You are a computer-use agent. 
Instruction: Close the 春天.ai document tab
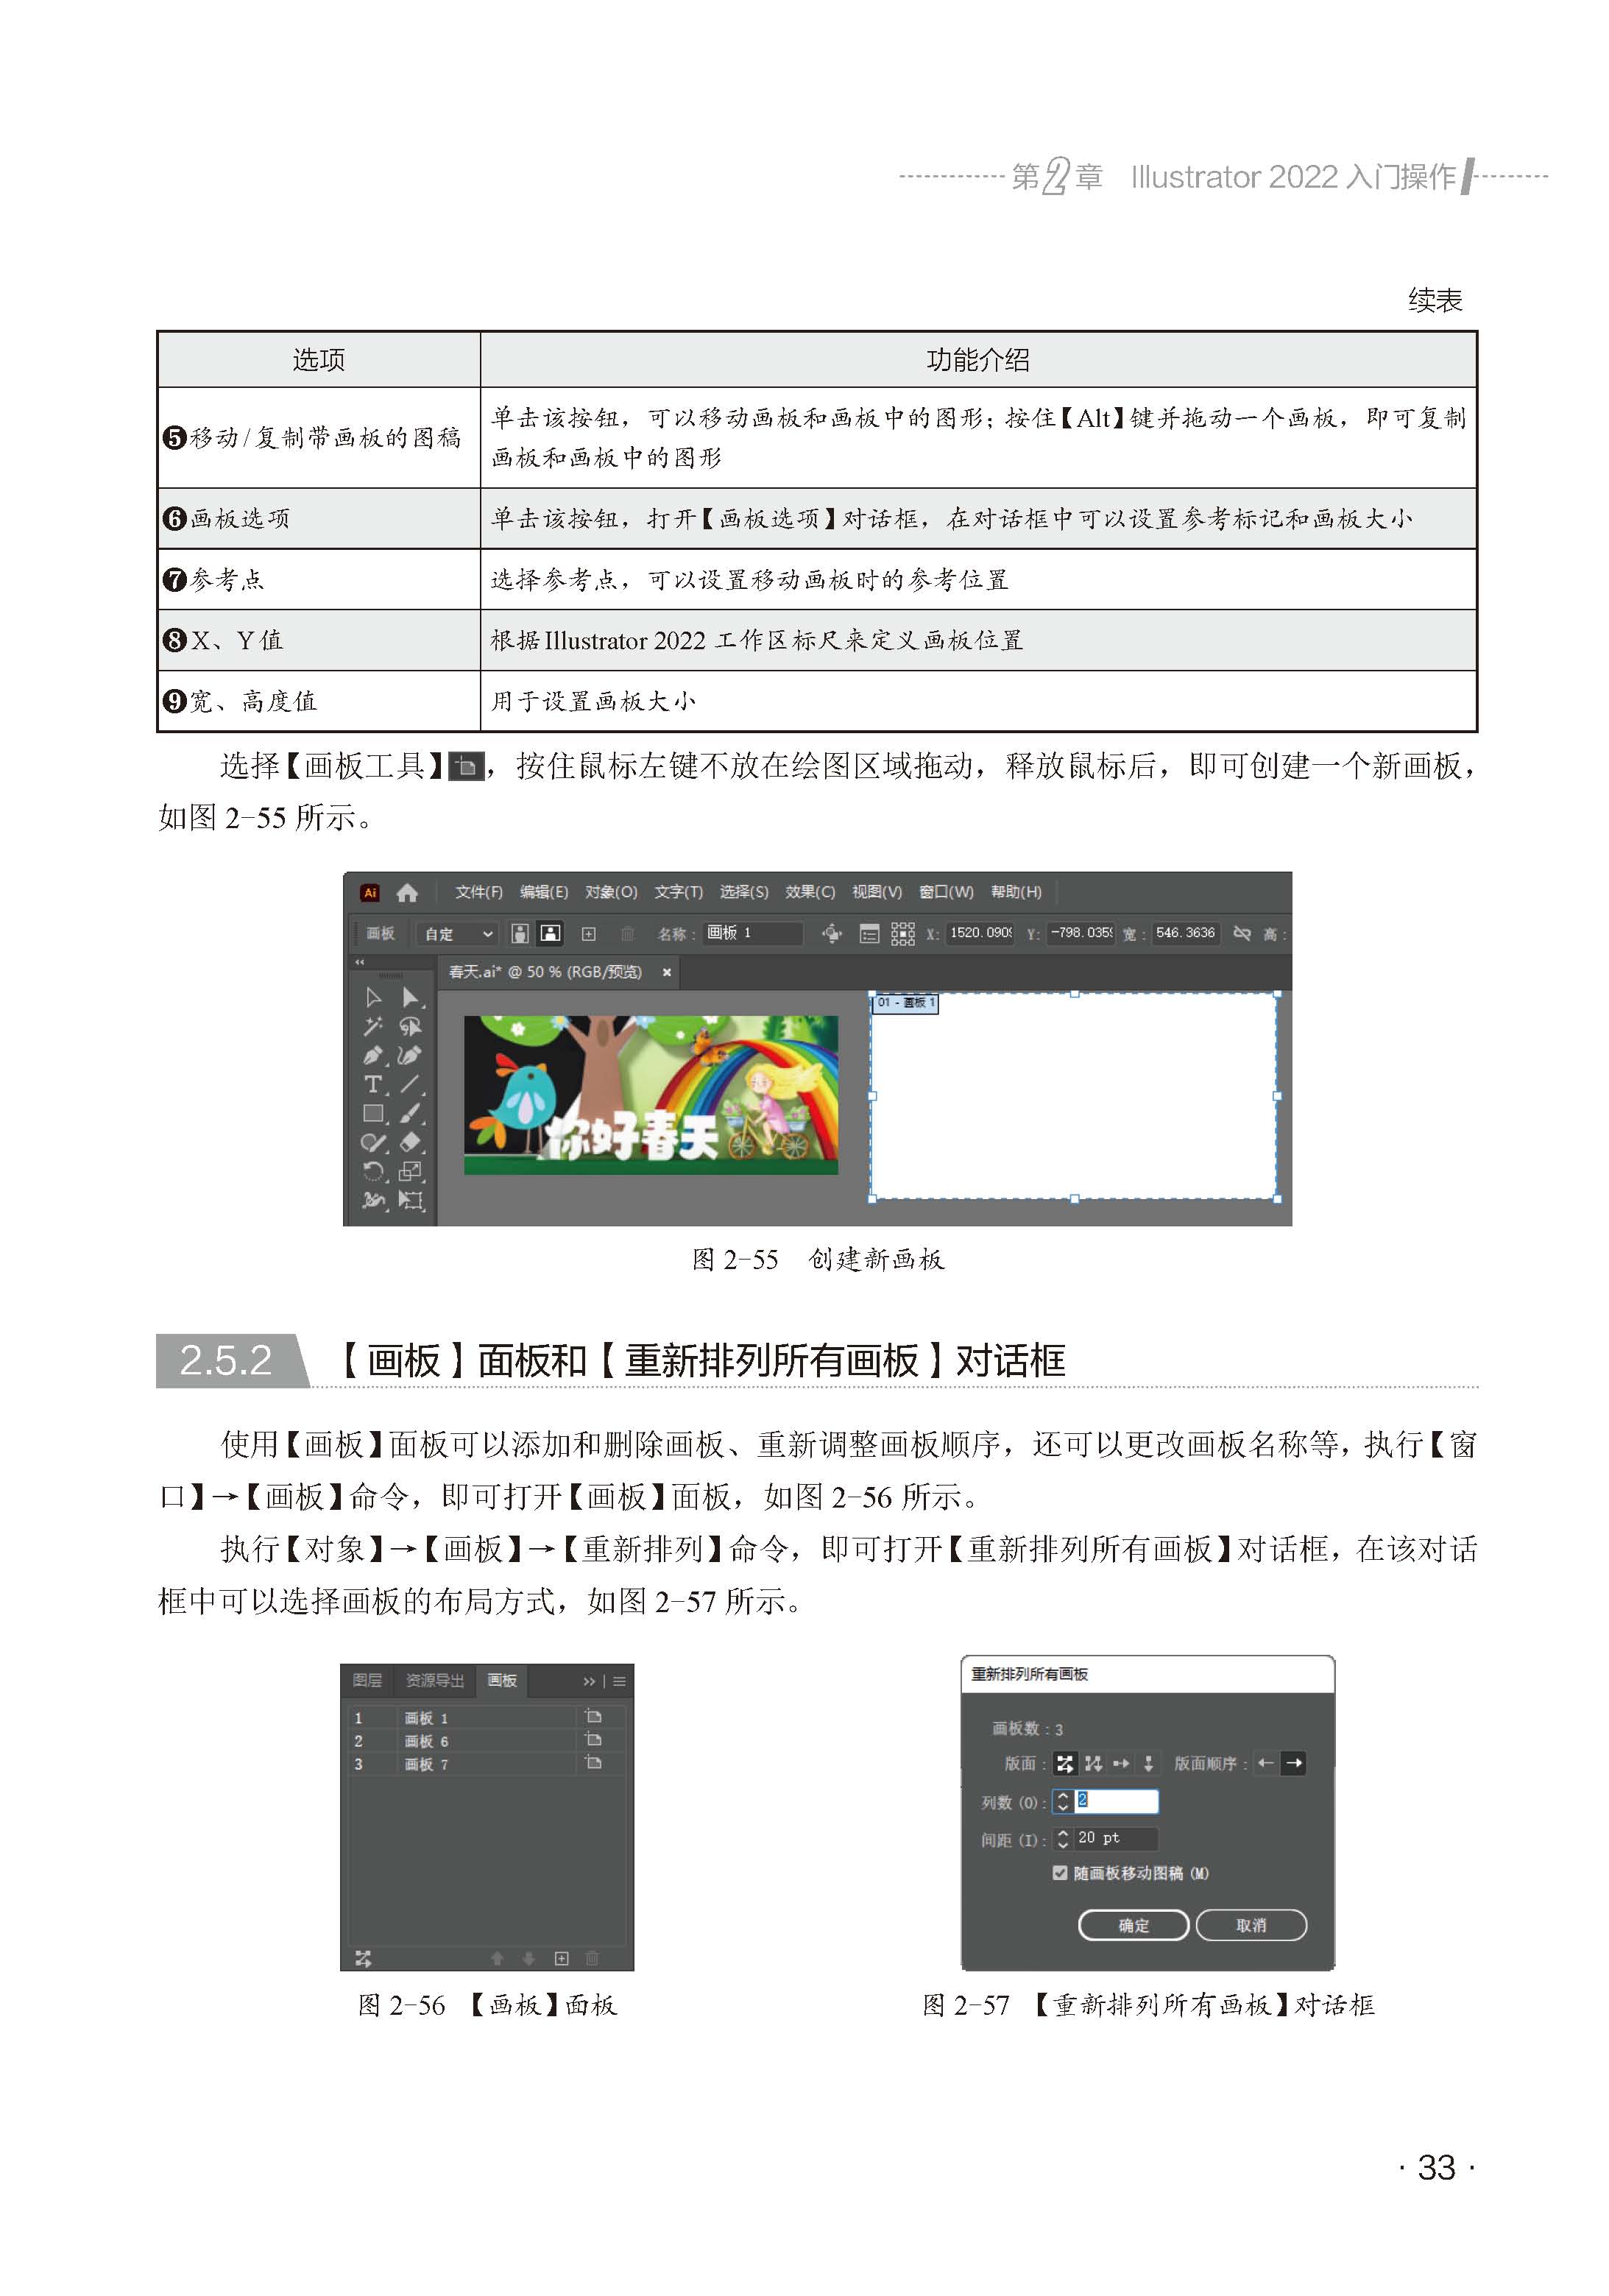click(667, 972)
